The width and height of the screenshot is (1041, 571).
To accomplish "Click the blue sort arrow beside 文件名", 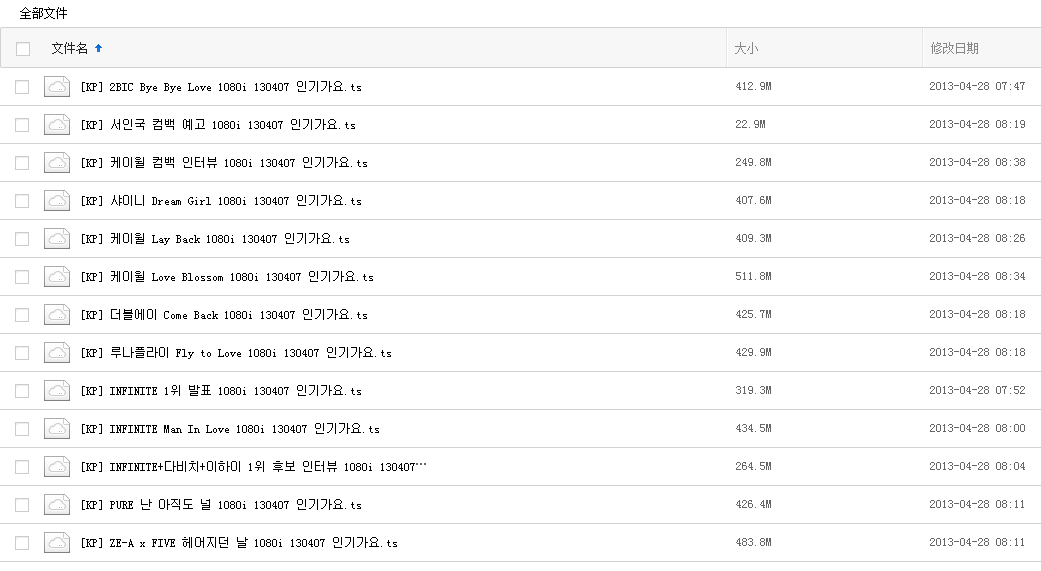I will [98, 48].
